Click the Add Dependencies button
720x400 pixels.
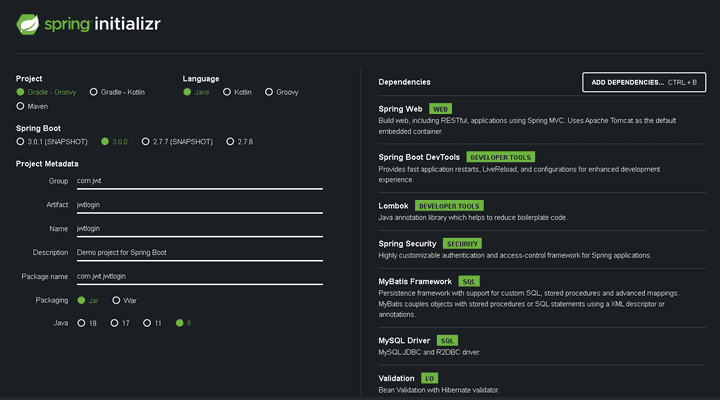click(x=644, y=82)
